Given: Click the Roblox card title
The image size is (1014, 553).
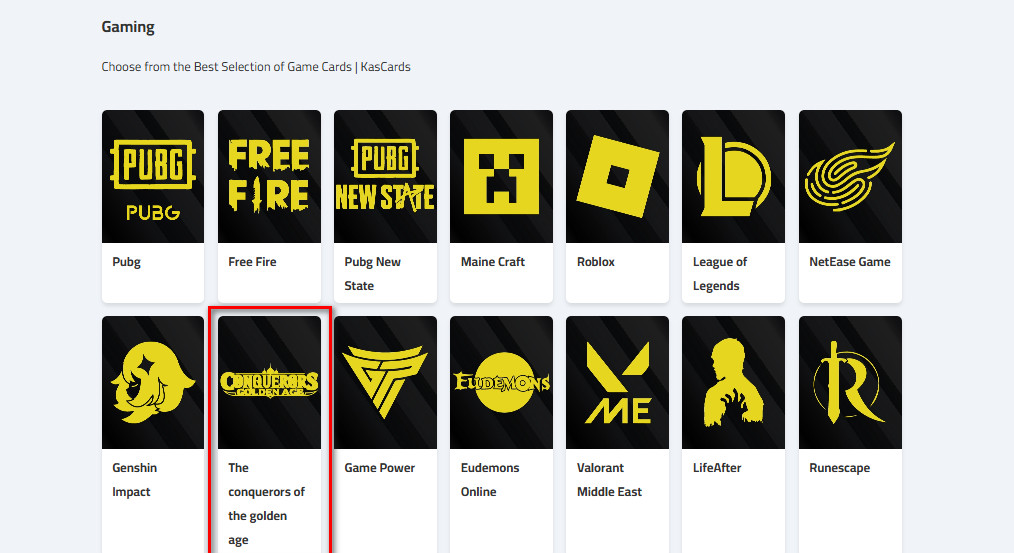Looking at the screenshot, I should pyautogui.click(x=596, y=262).
